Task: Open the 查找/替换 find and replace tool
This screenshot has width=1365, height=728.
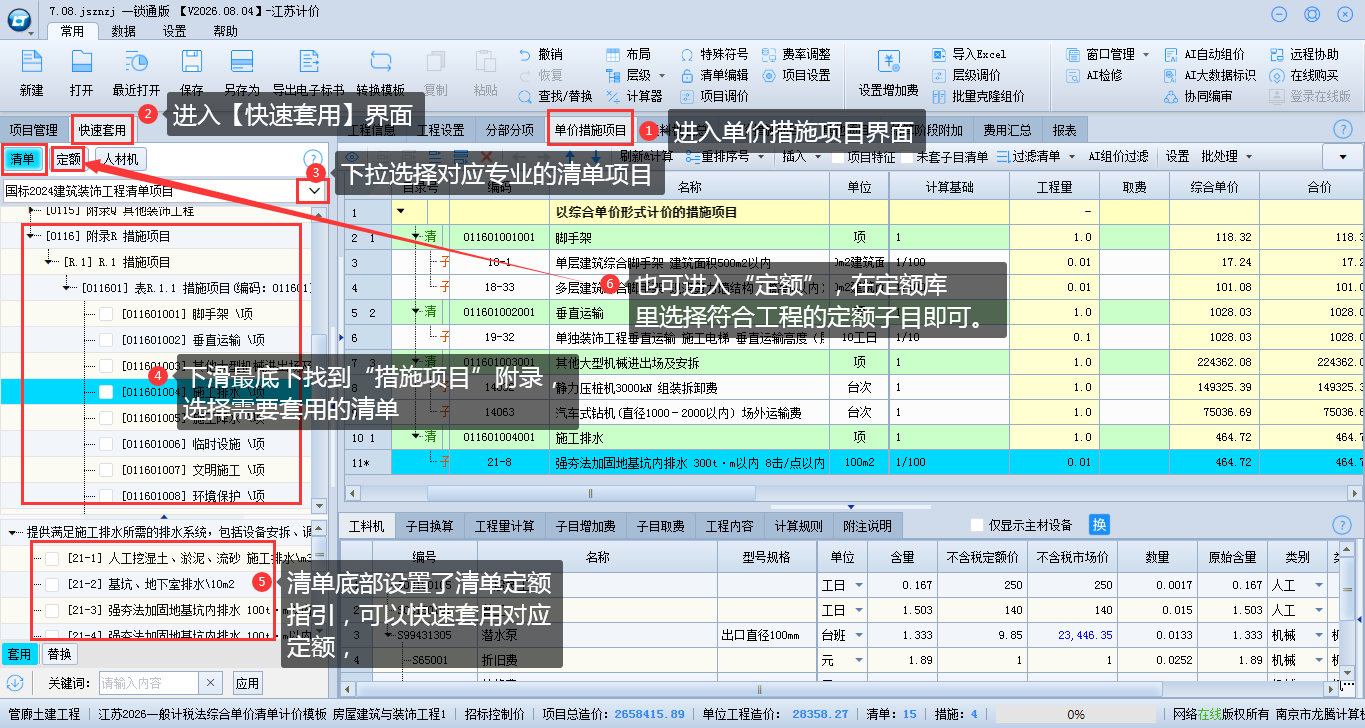Action: pos(556,96)
